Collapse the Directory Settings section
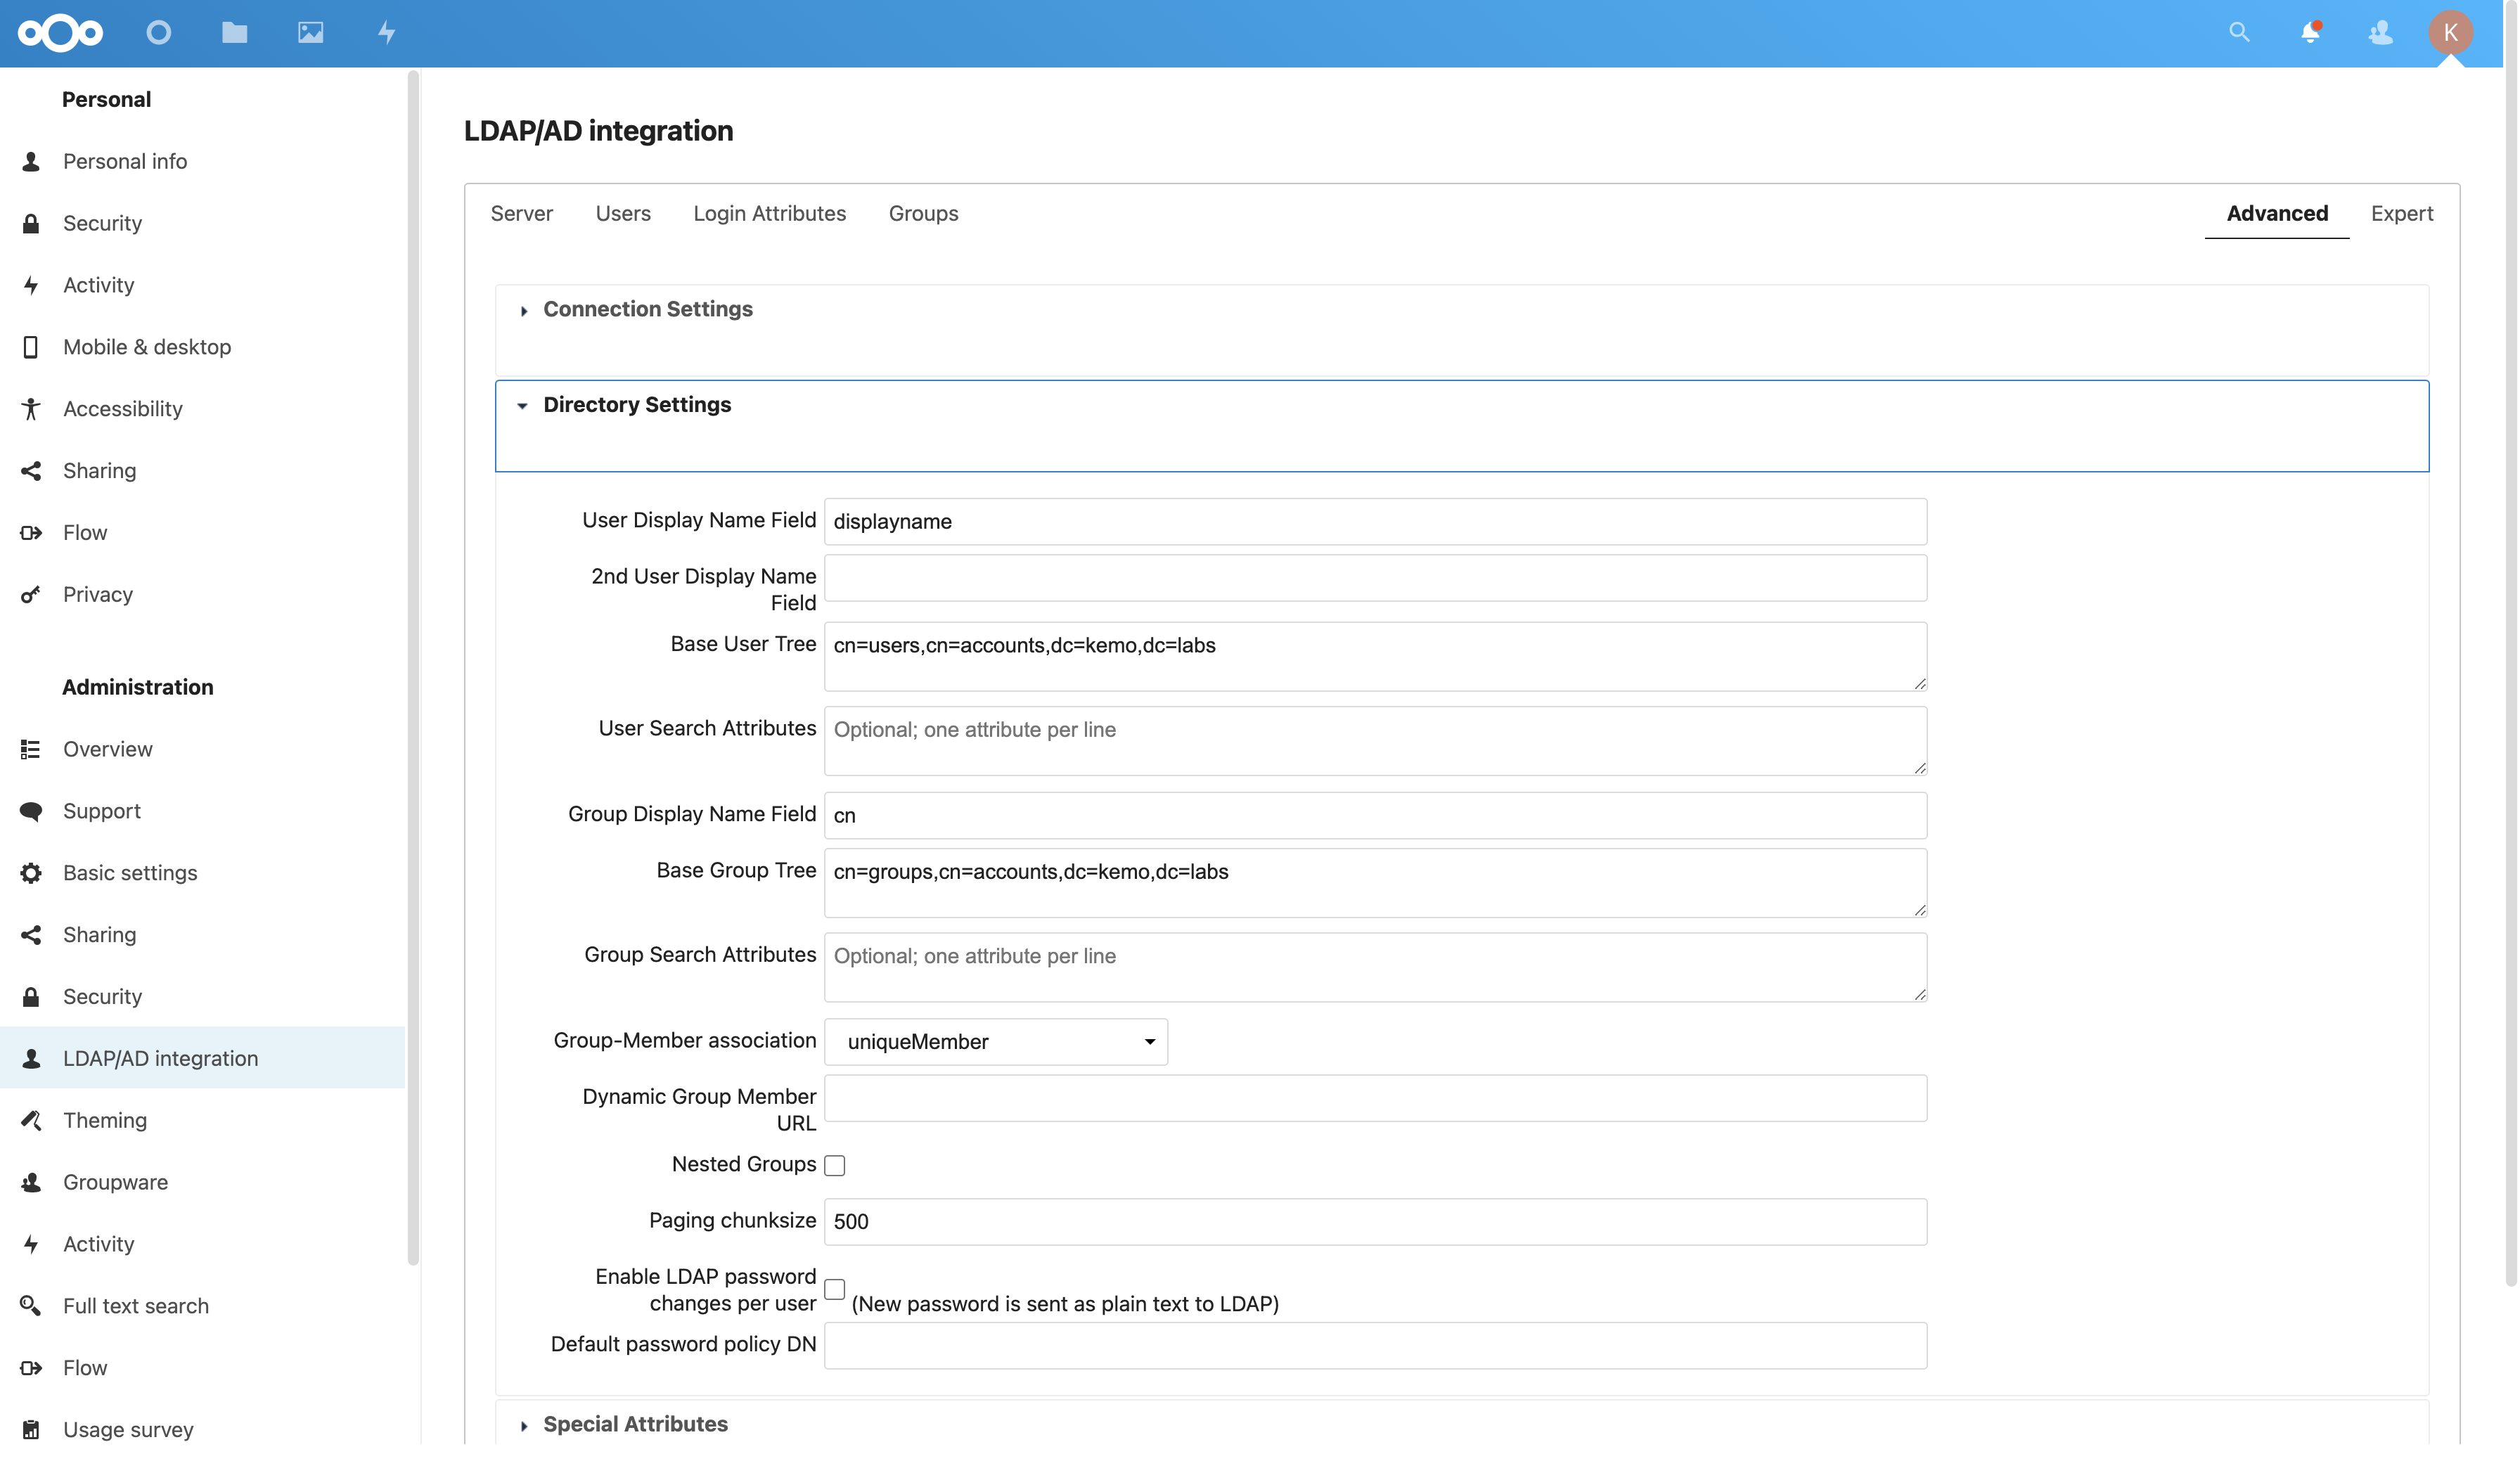Image resolution: width=2520 pixels, height=1461 pixels. point(636,405)
